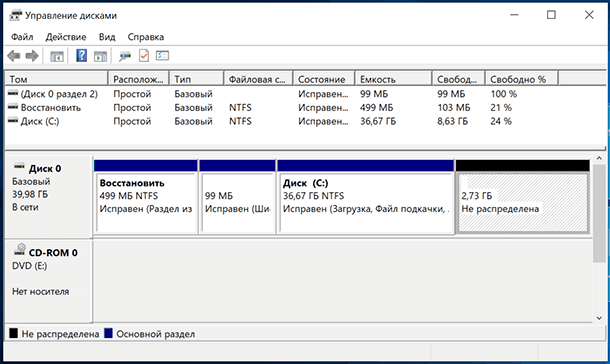Click the 499 МБ capacity cell
This screenshot has width=610, height=364.
376,107
